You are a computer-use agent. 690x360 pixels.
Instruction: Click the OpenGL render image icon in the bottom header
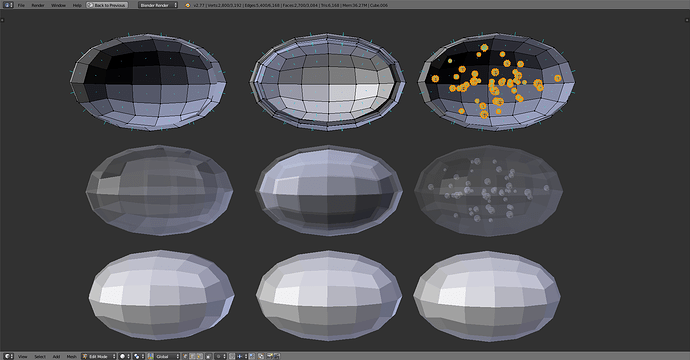pyautogui.click(x=270, y=356)
